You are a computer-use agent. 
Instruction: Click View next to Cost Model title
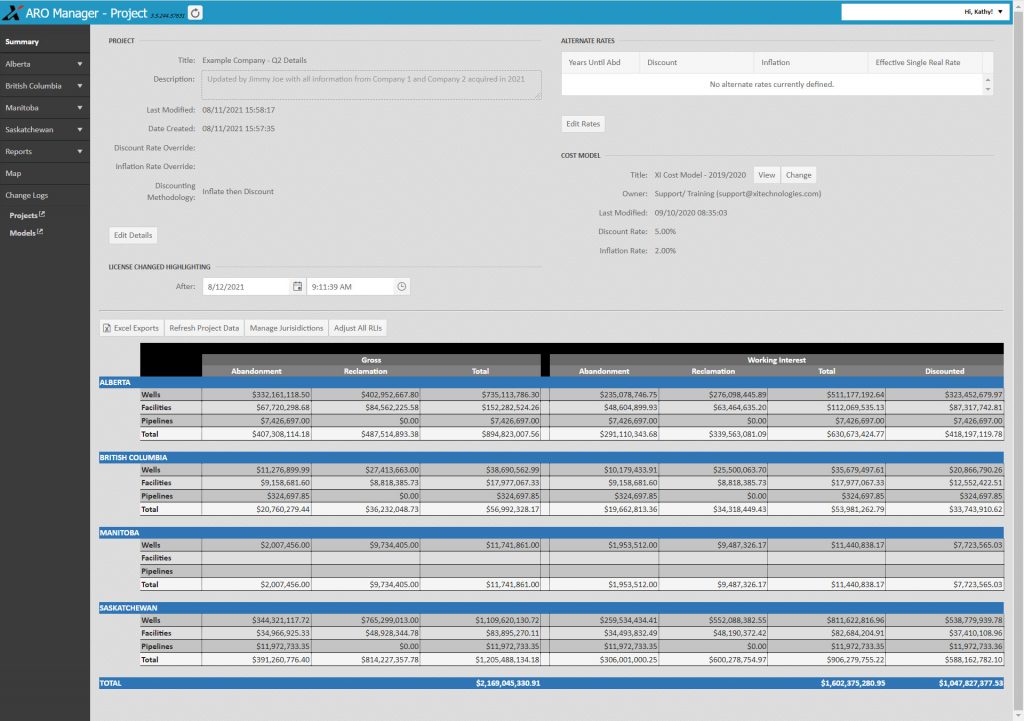tap(767, 175)
